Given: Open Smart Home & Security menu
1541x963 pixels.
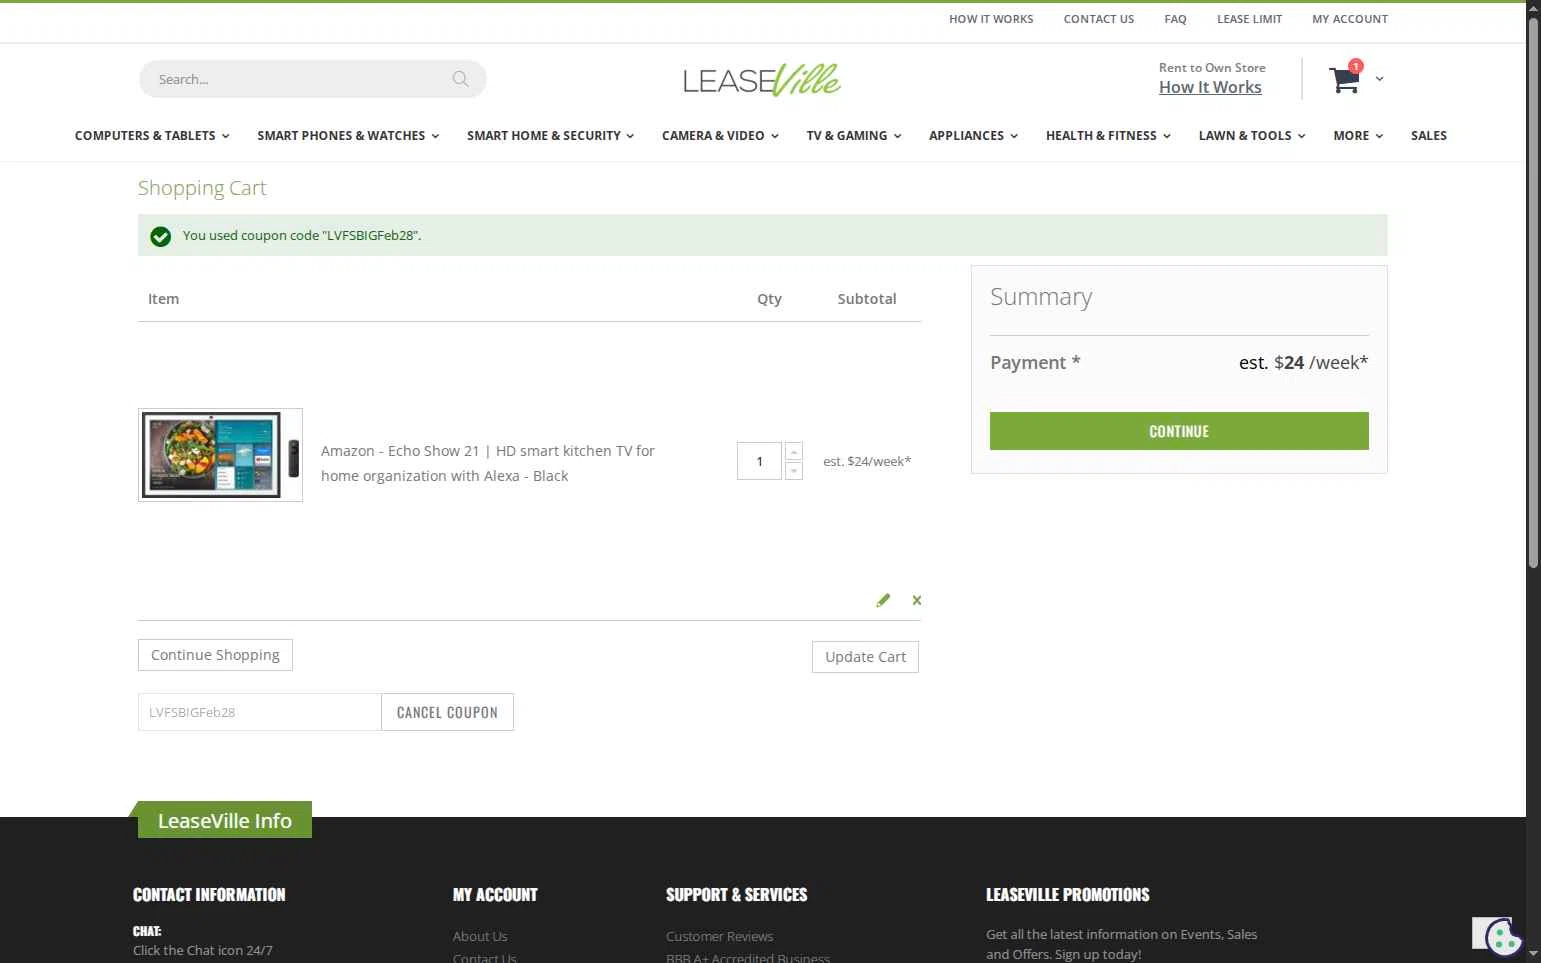Looking at the screenshot, I should coord(550,136).
